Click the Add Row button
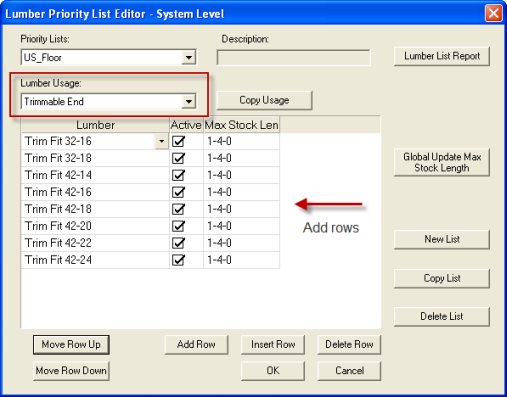 click(196, 345)
